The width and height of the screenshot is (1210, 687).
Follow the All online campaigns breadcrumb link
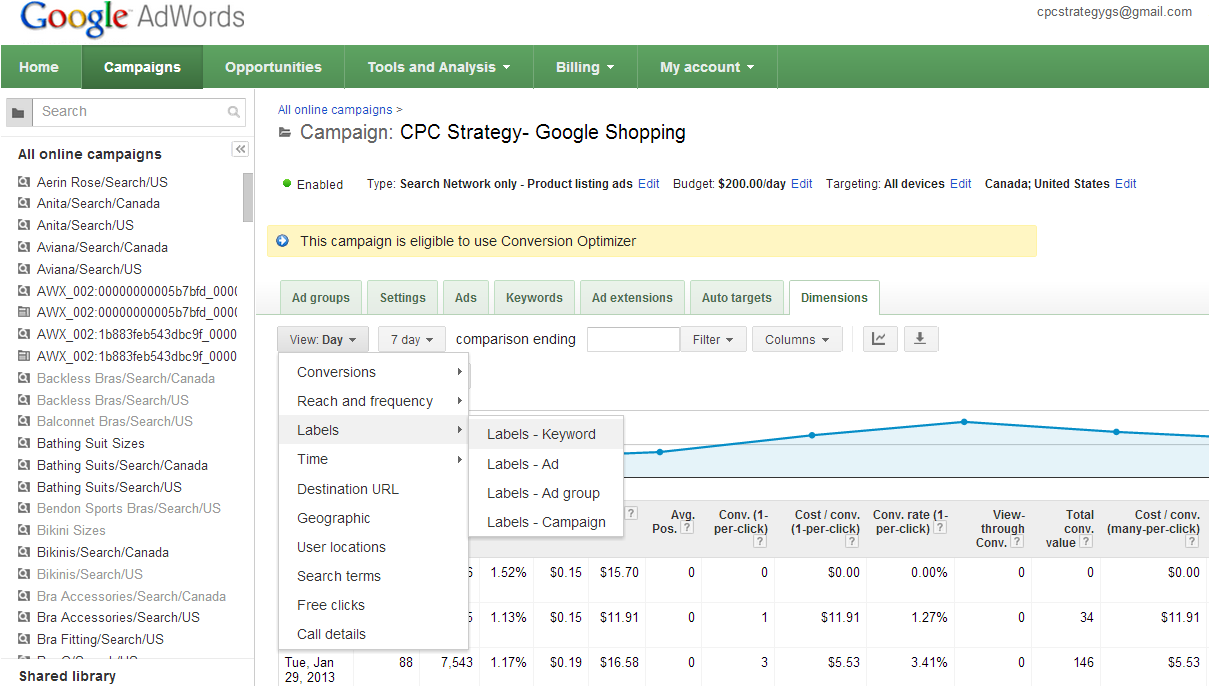point(335,110)
